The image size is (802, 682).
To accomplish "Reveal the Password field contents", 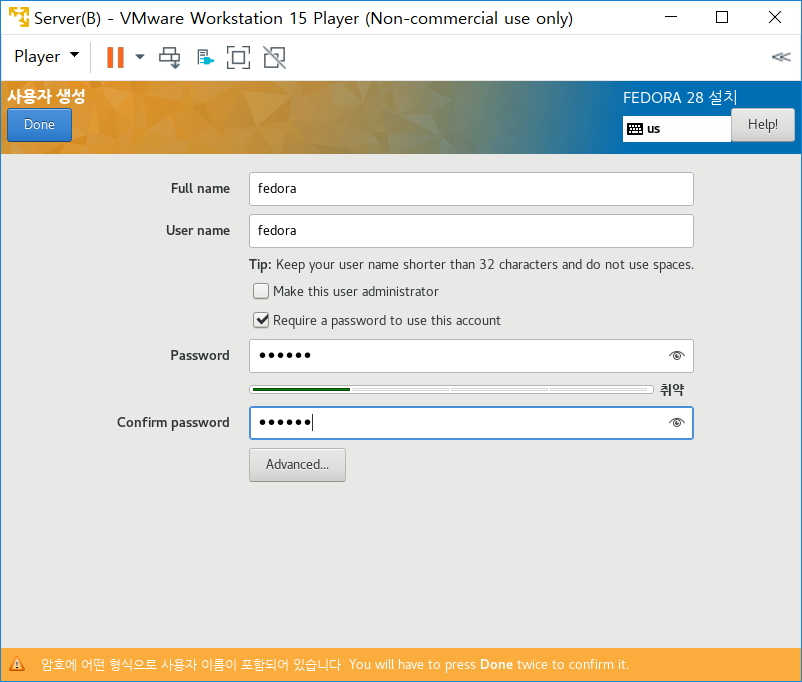I will coord(677,356).
